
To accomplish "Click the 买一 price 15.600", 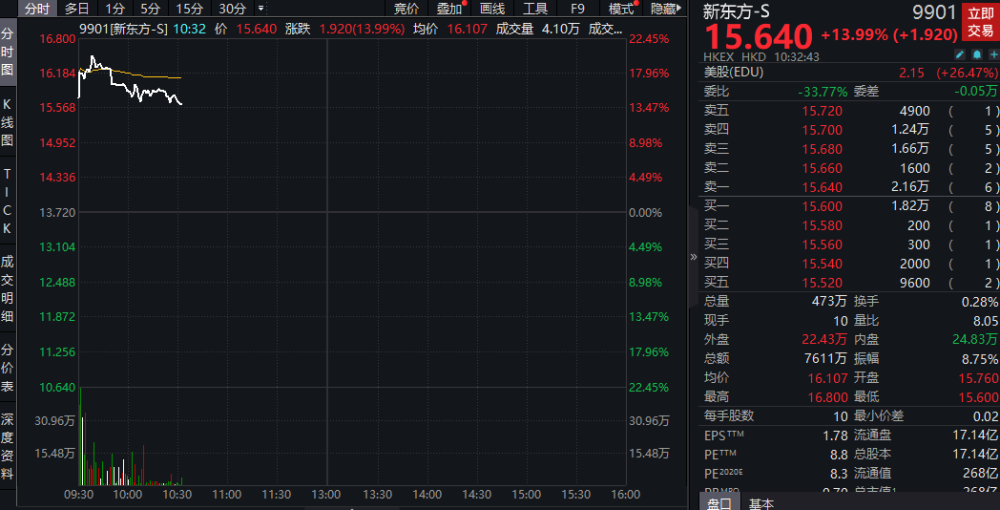I will point(822,207).
